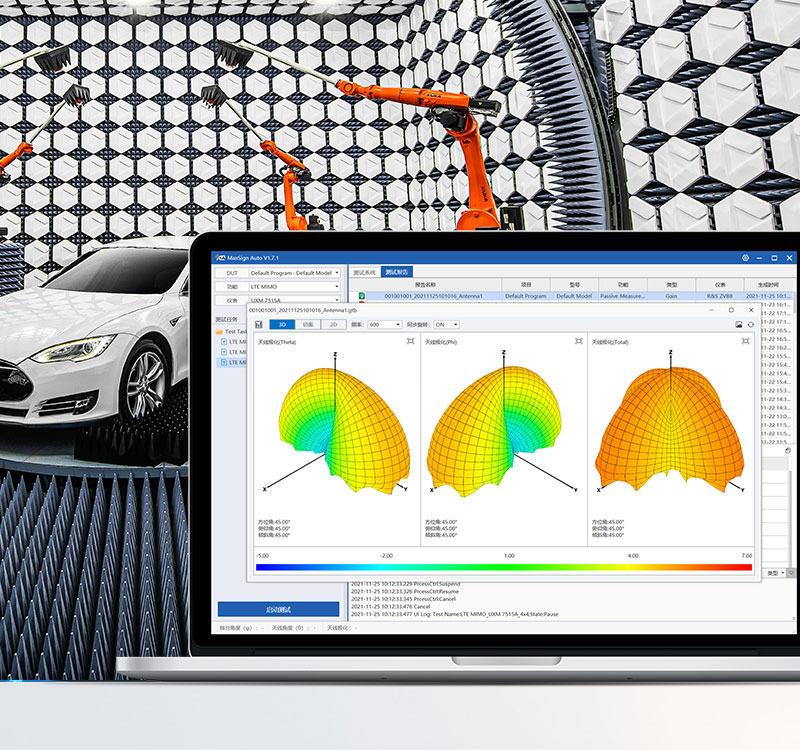This screenshot has width=800, height=750.
Task: Open the DUT Default Program dropdown
Action: click(295, 272)
